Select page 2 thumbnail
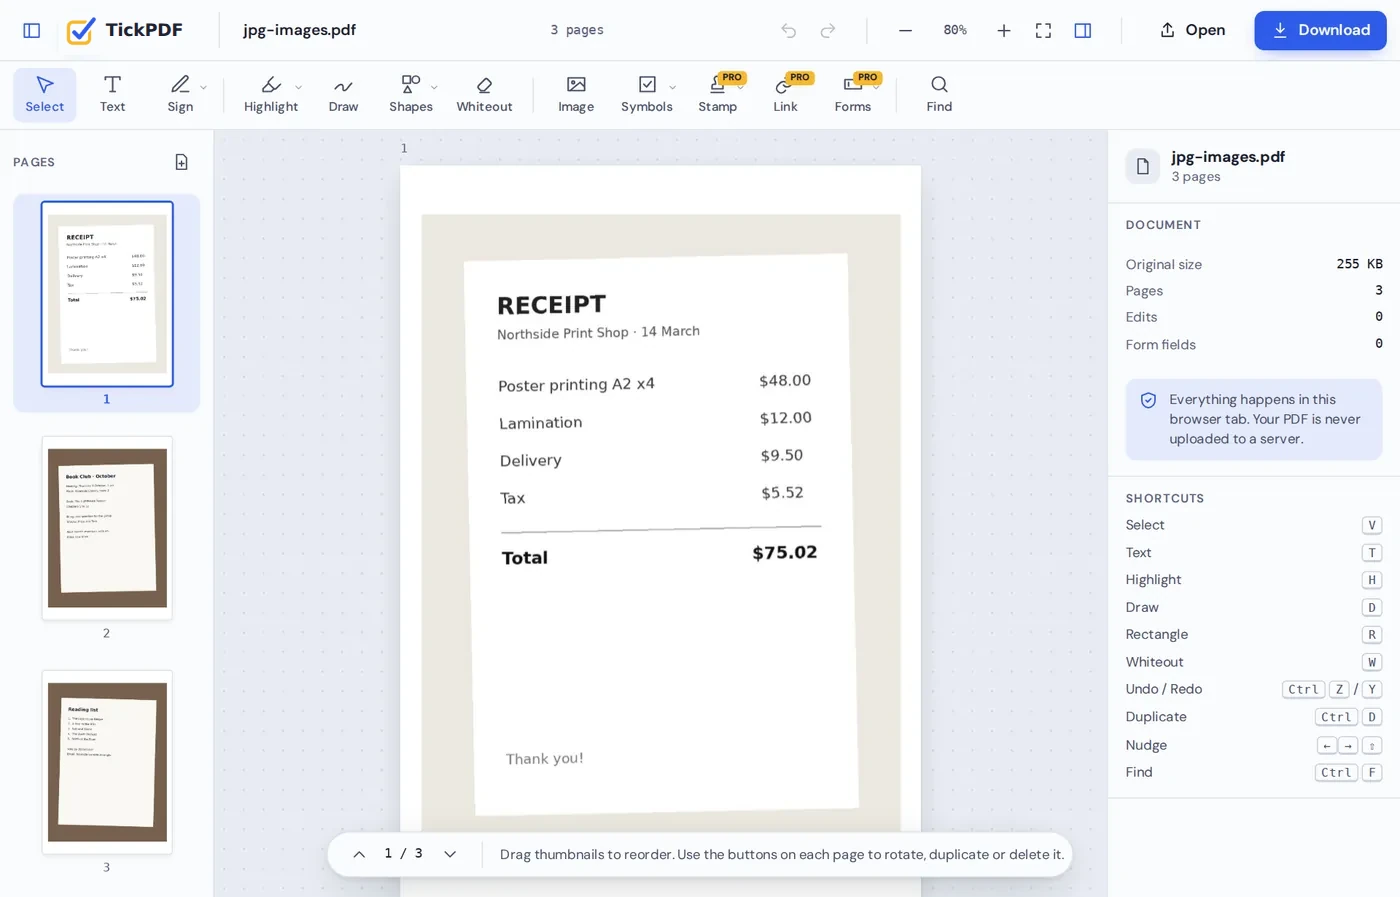This screenshot has width=1400, height=897. 107,528
